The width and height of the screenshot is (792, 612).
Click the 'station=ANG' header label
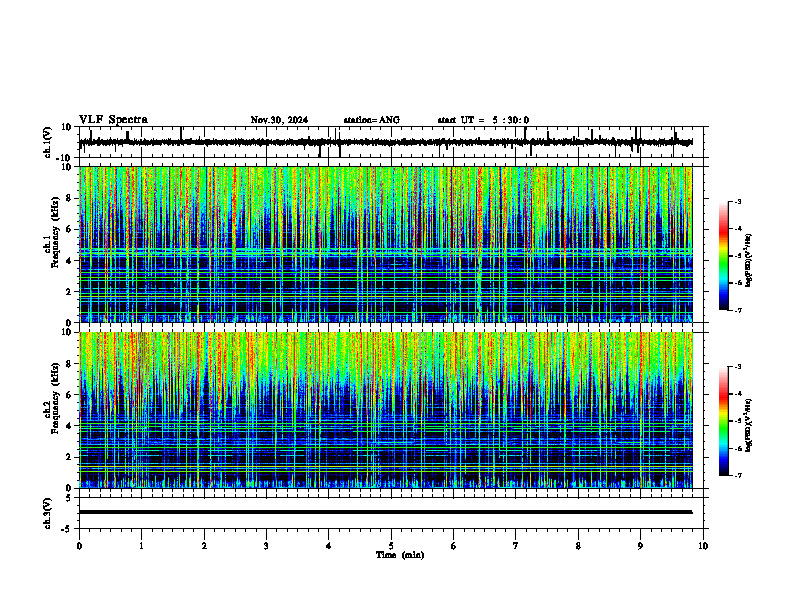click(372, 120)
